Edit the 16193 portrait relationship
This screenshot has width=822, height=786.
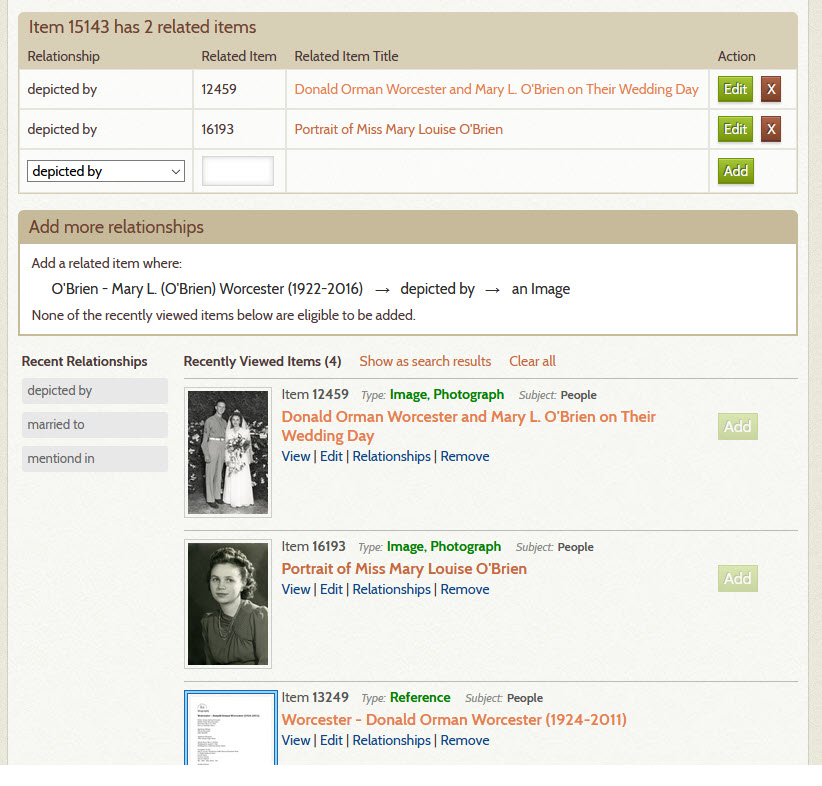click(x=735, y=129)
